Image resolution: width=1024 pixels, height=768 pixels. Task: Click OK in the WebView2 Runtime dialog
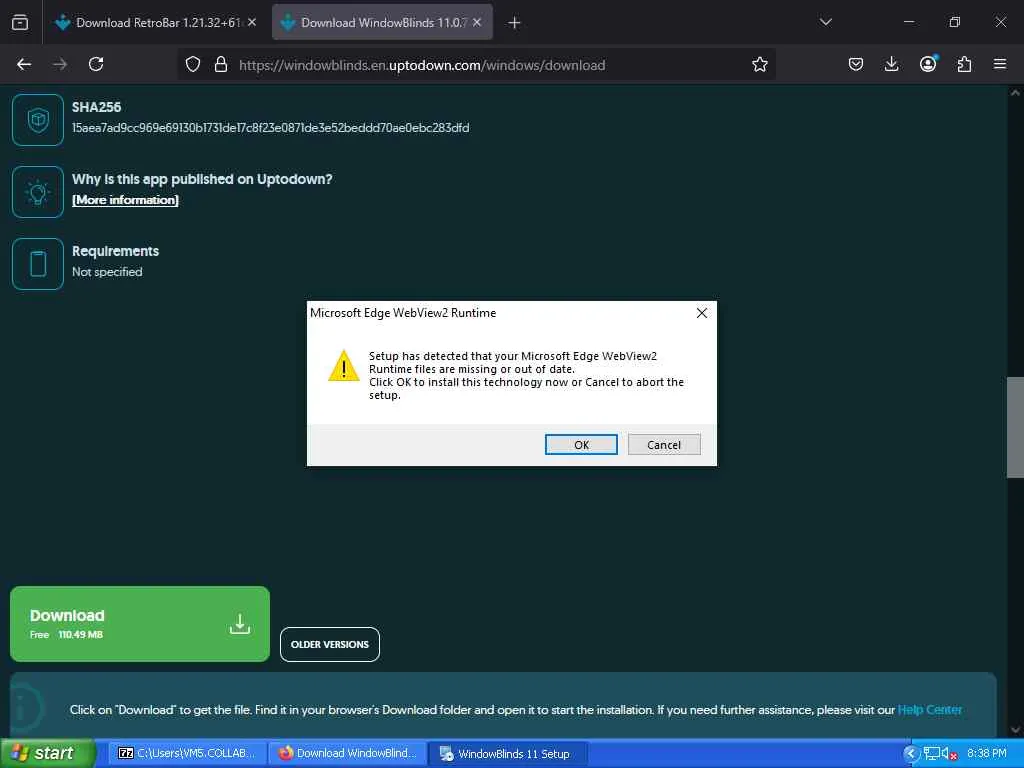[x=581, y=445]
